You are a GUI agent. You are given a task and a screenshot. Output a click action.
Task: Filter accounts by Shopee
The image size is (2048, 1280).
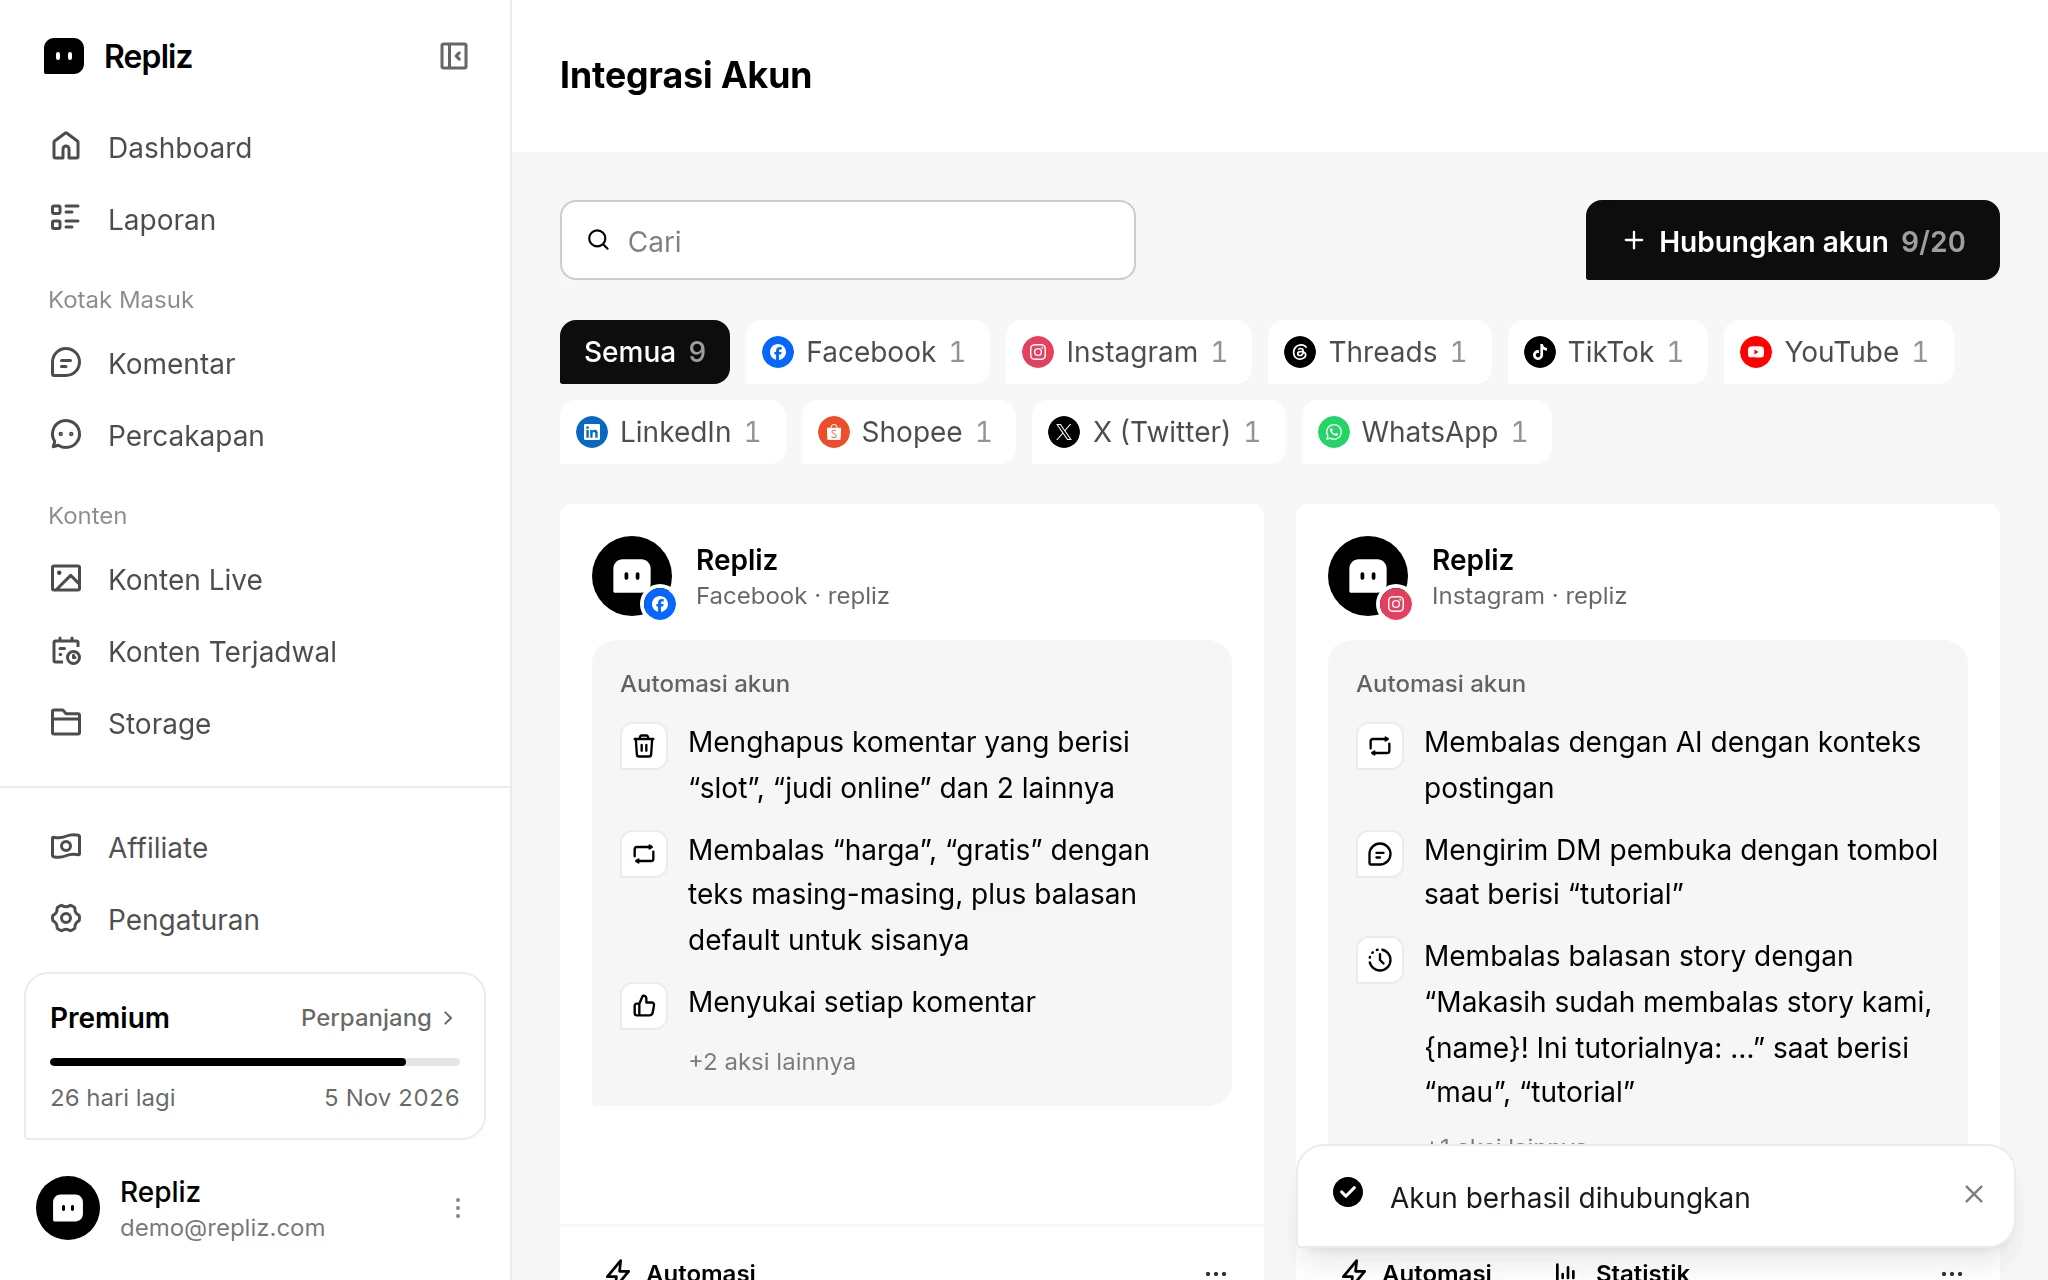[908, 432]
